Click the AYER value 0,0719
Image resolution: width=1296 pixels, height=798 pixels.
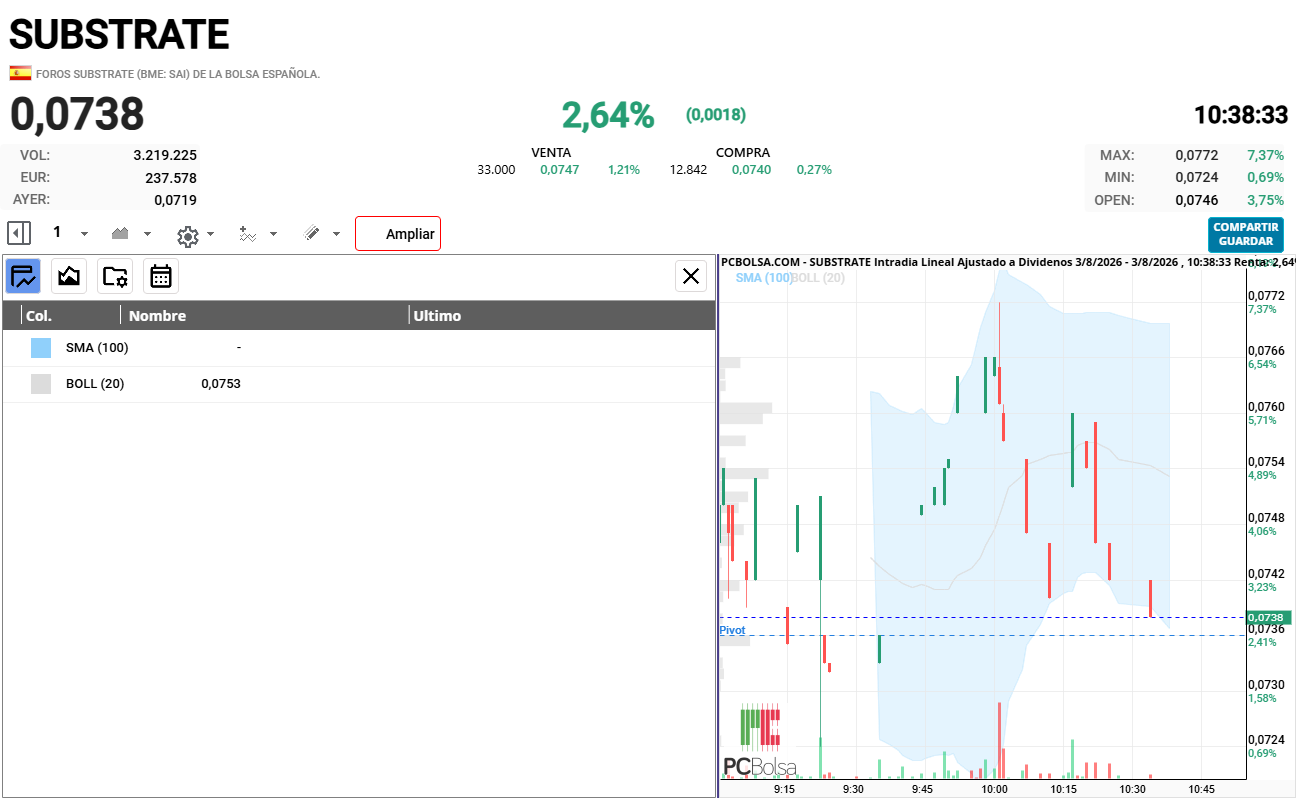(x=175, y=200)
